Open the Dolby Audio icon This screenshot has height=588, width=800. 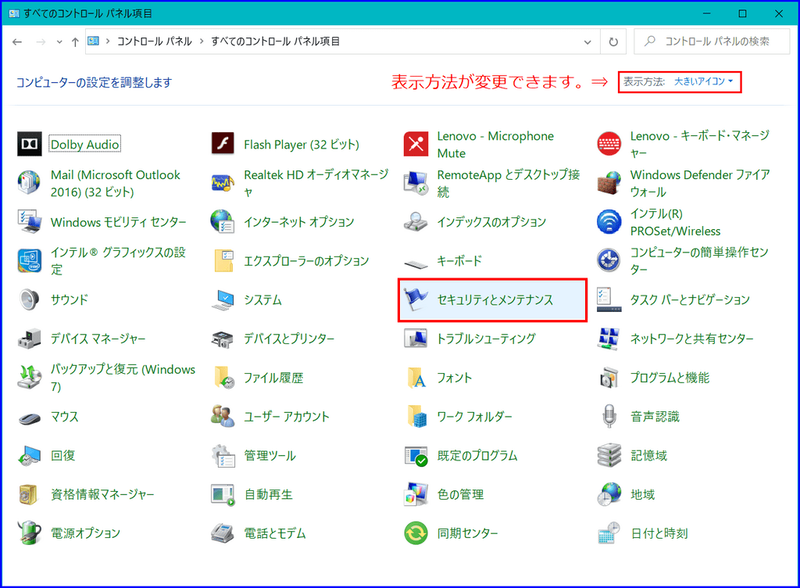[30, 144]
